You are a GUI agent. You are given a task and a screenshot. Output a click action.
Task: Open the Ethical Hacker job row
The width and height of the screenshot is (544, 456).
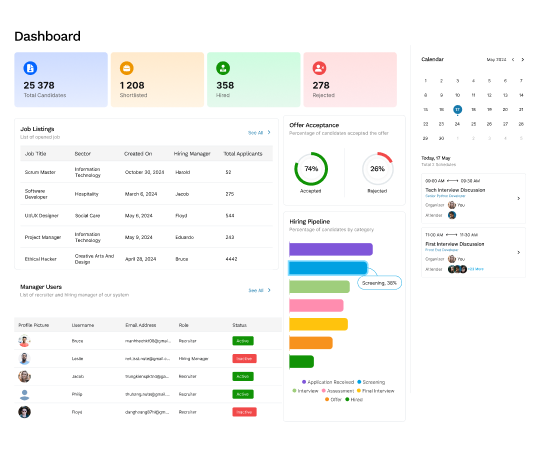pyautogui.click(x=146, y=259)
